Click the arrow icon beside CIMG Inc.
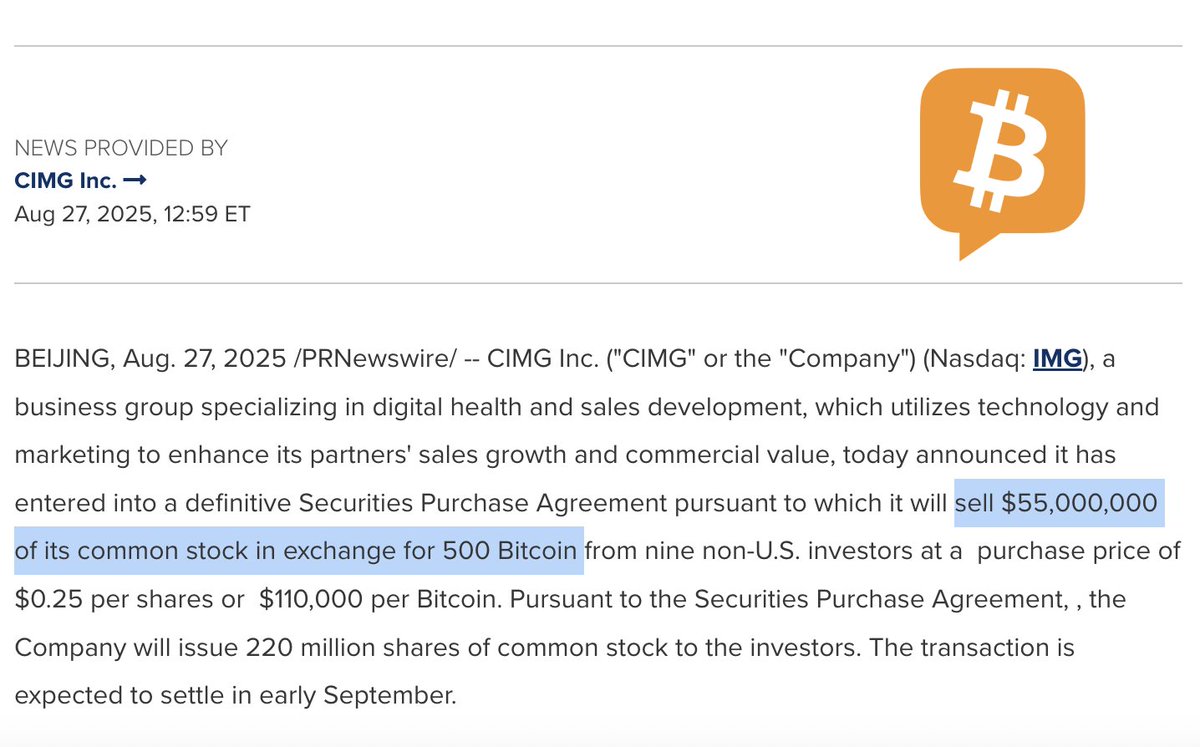 135,181
